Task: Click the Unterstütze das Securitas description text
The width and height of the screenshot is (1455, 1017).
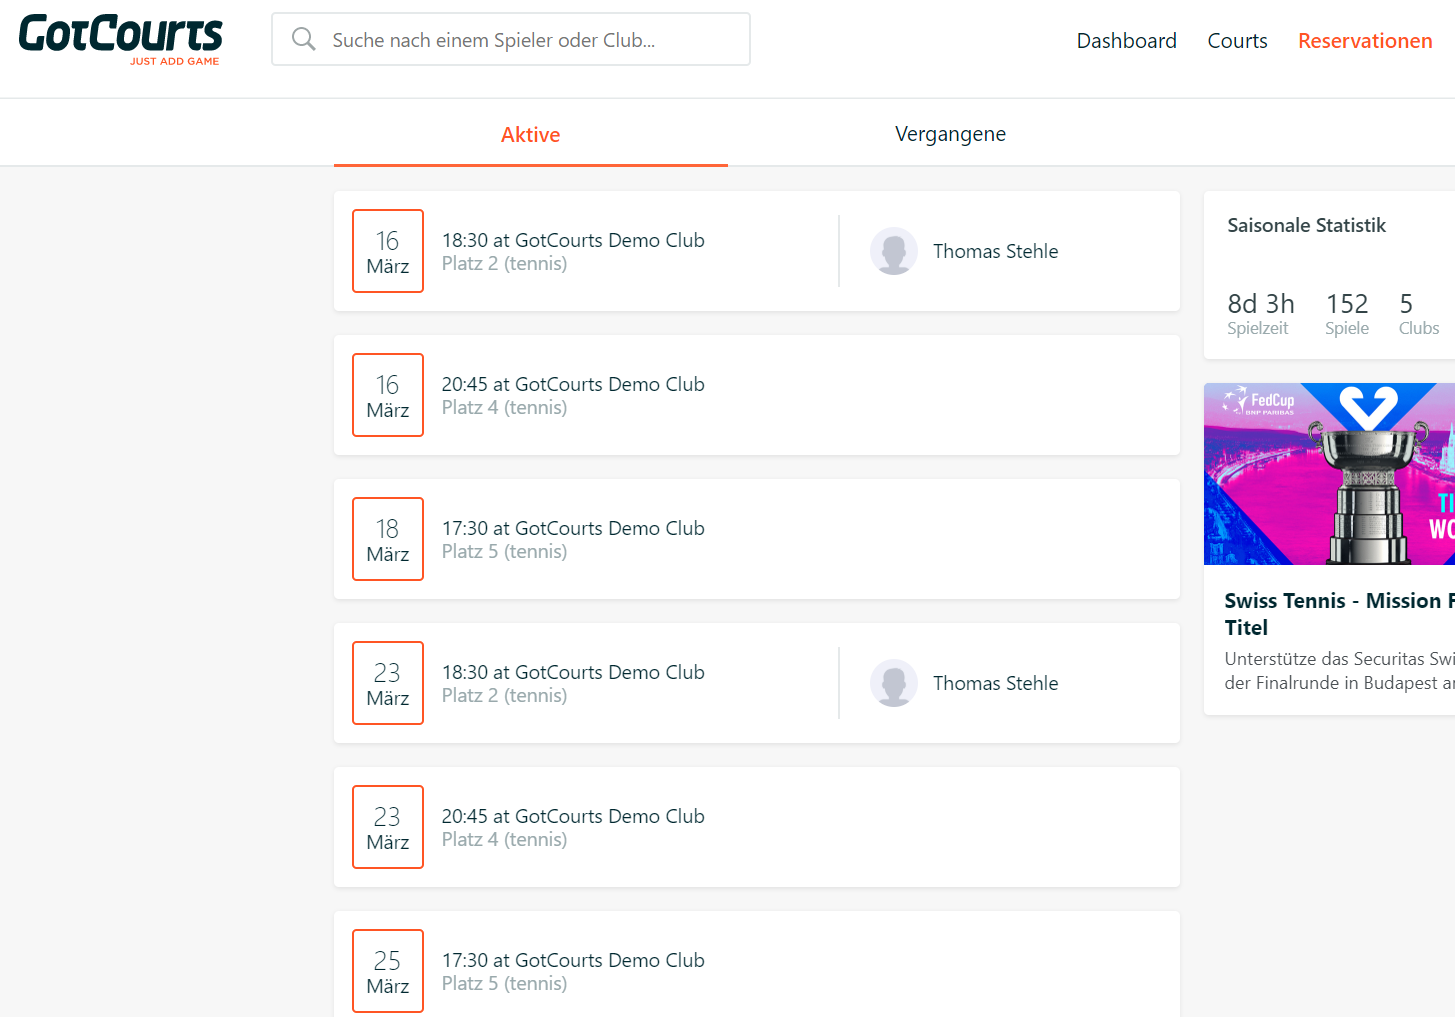Action: click(x=1339, y=671)
